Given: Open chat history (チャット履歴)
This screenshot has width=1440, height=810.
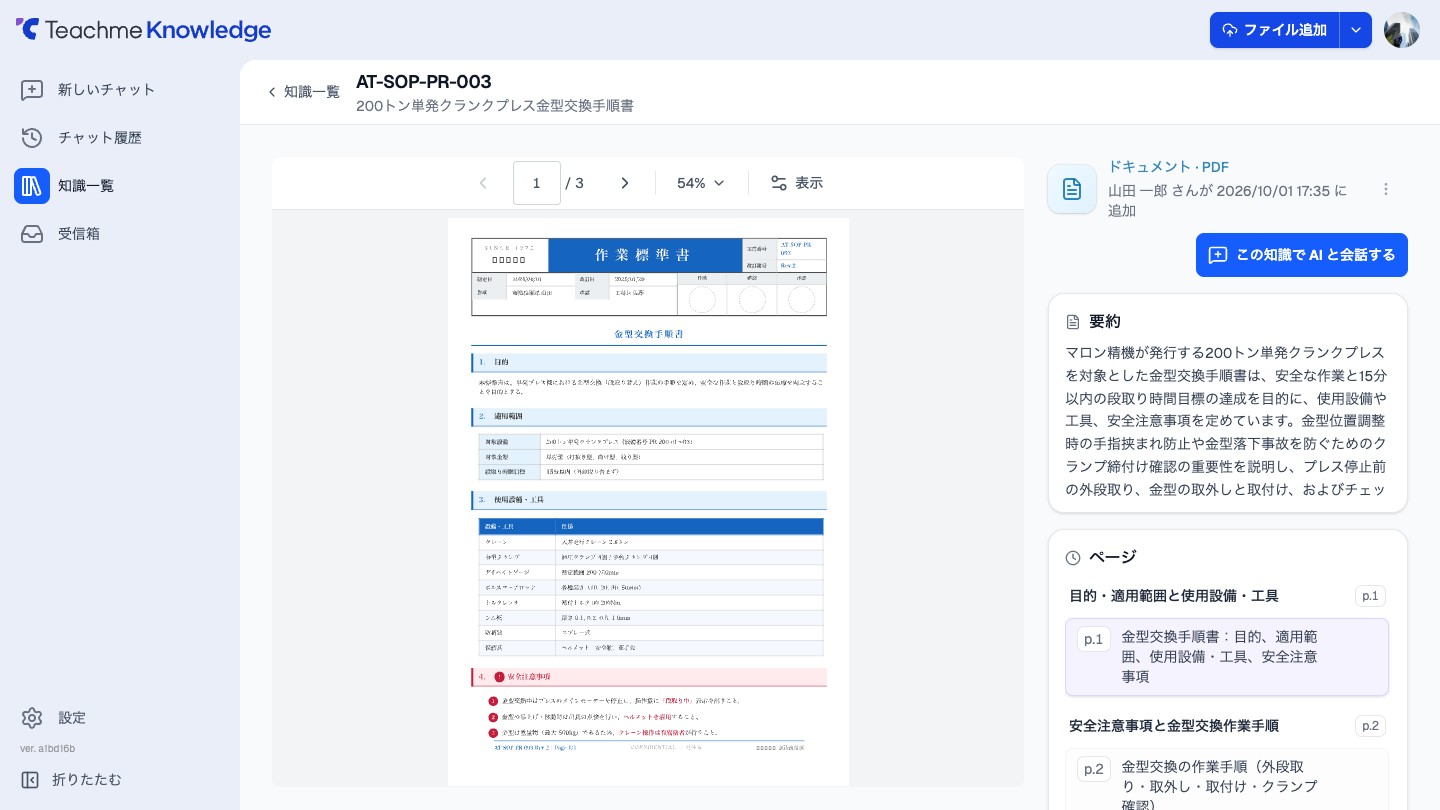Looking at the screenshot, I should coord(81,138).
